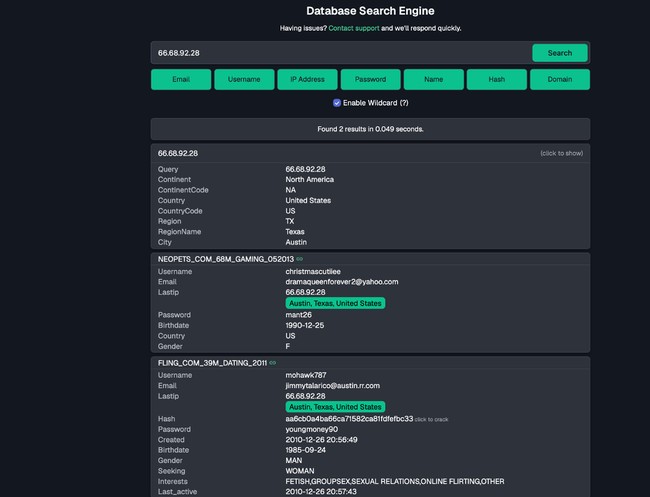The image size is (650, 497).
Task: Click the RegionName value Texas
Action: (295, 232)
